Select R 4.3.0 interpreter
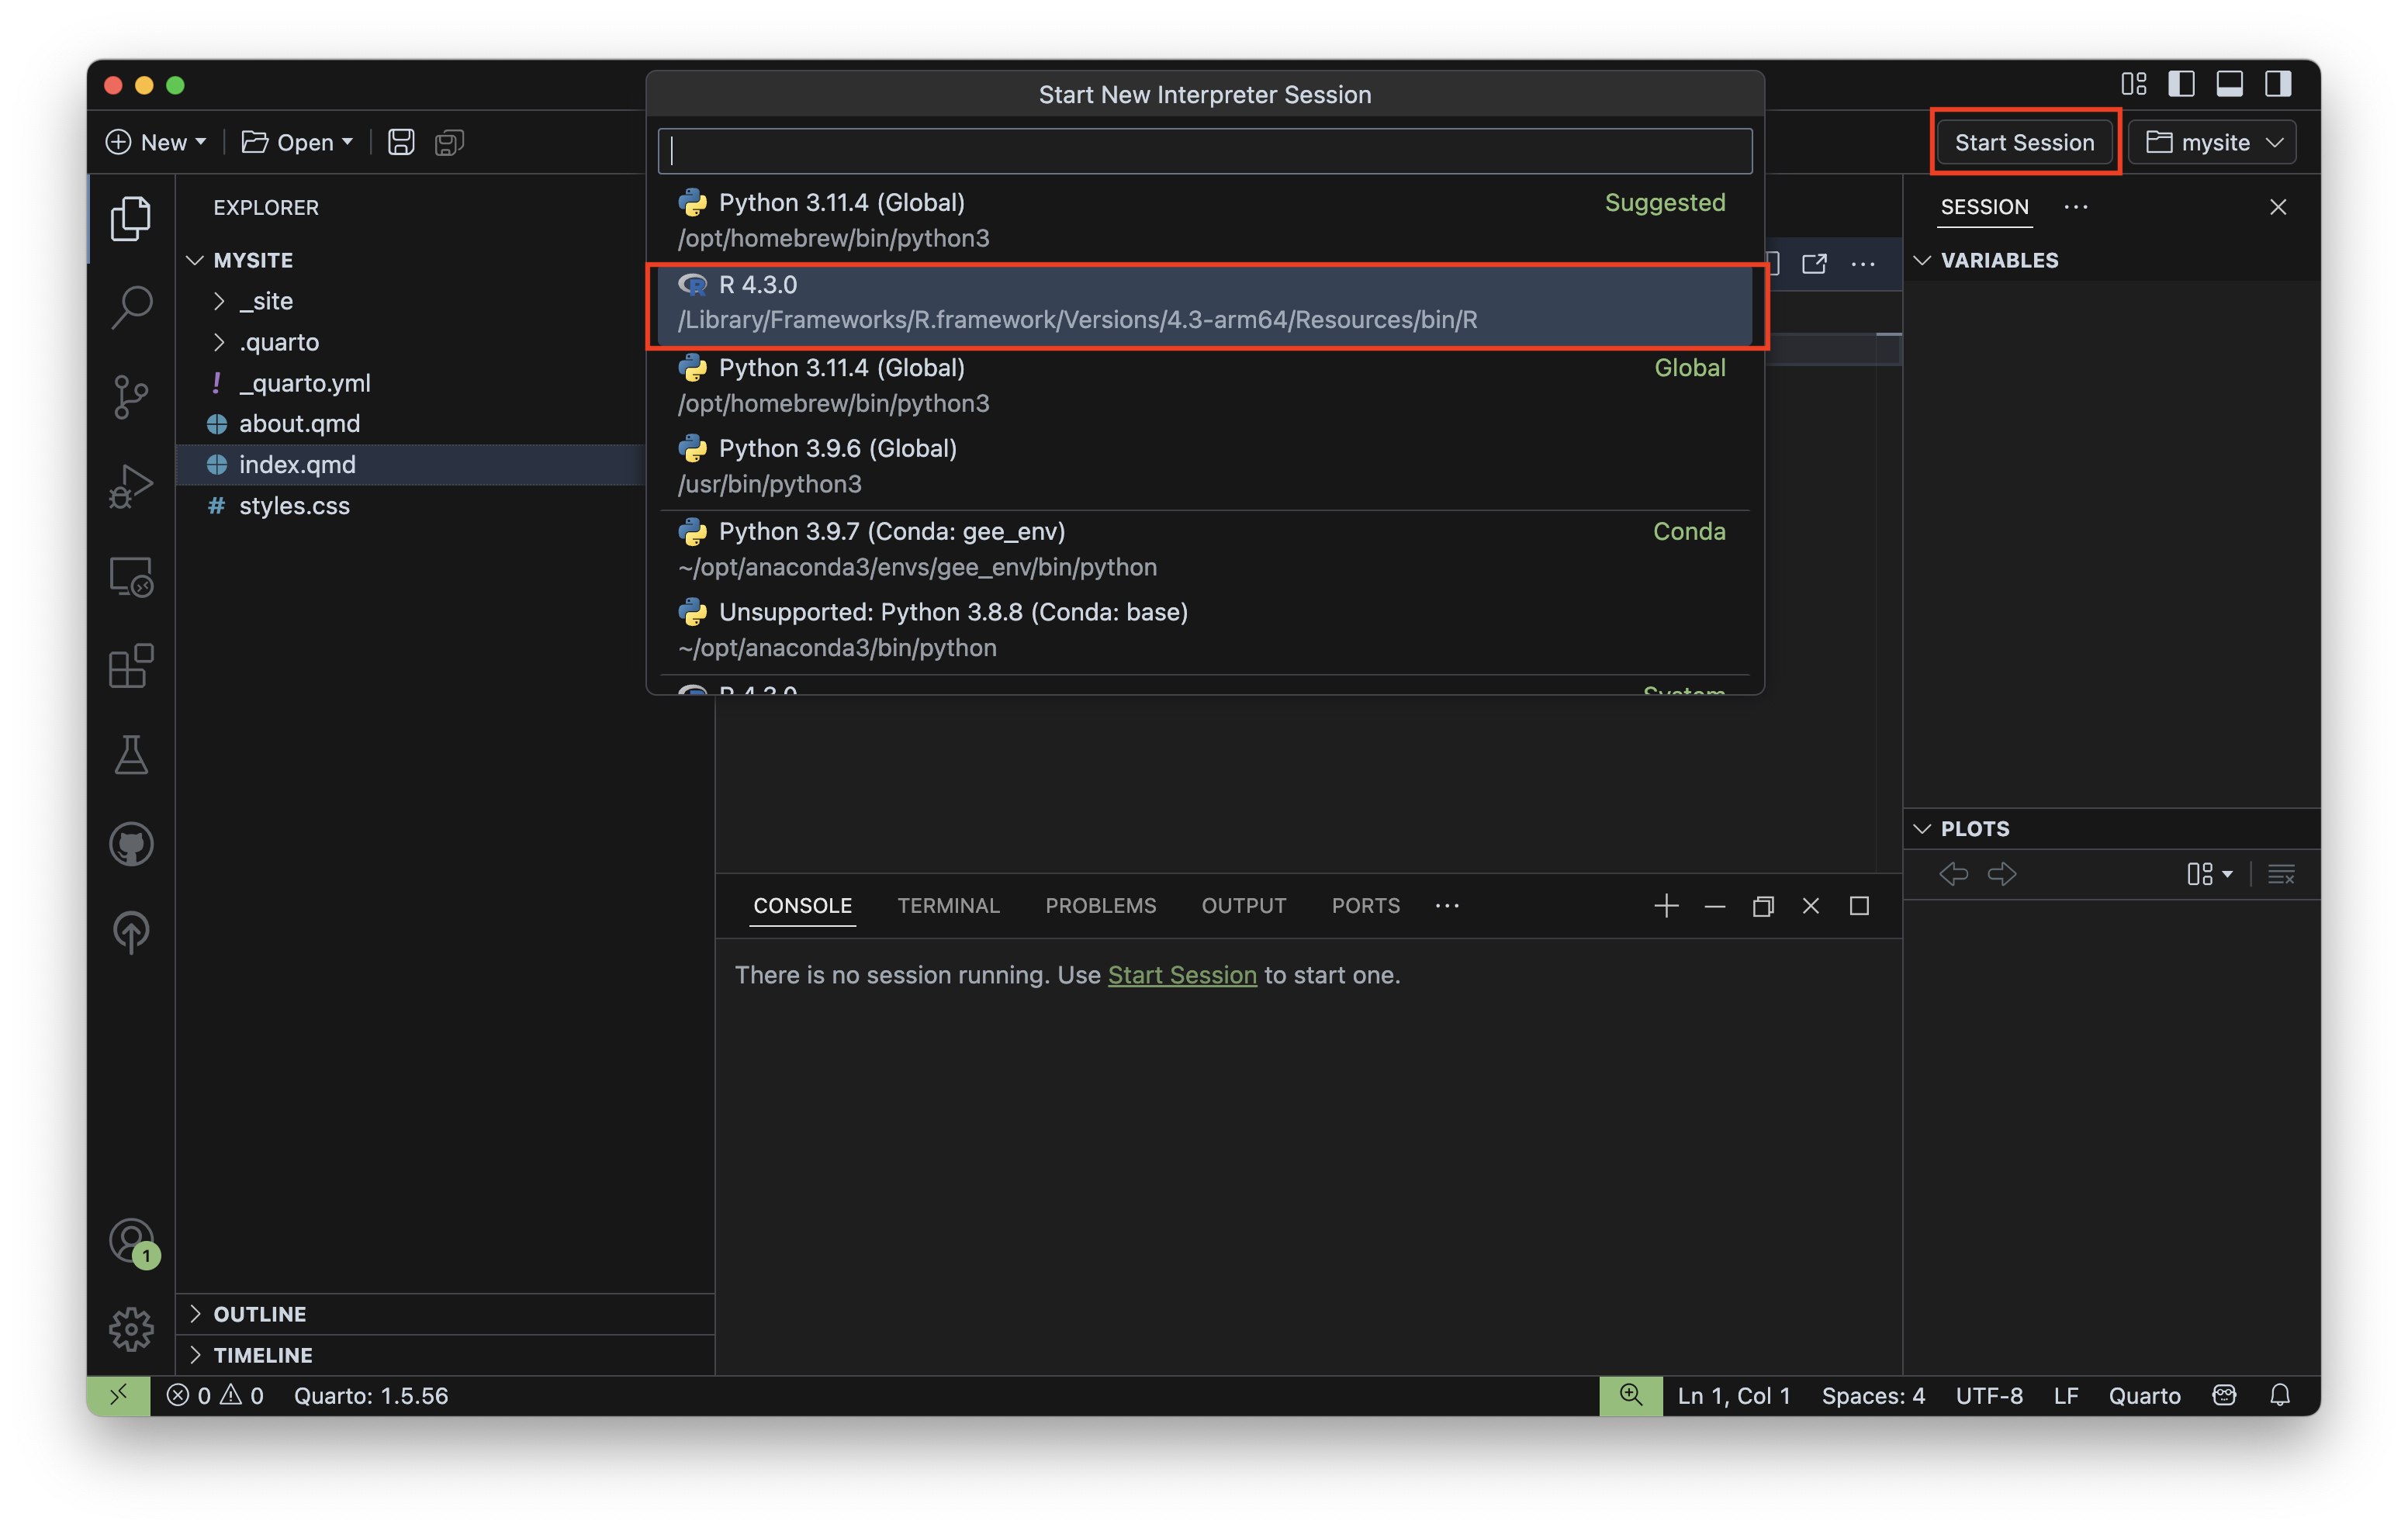Screen dimensions: 2408x1531 pos(1205,303)
